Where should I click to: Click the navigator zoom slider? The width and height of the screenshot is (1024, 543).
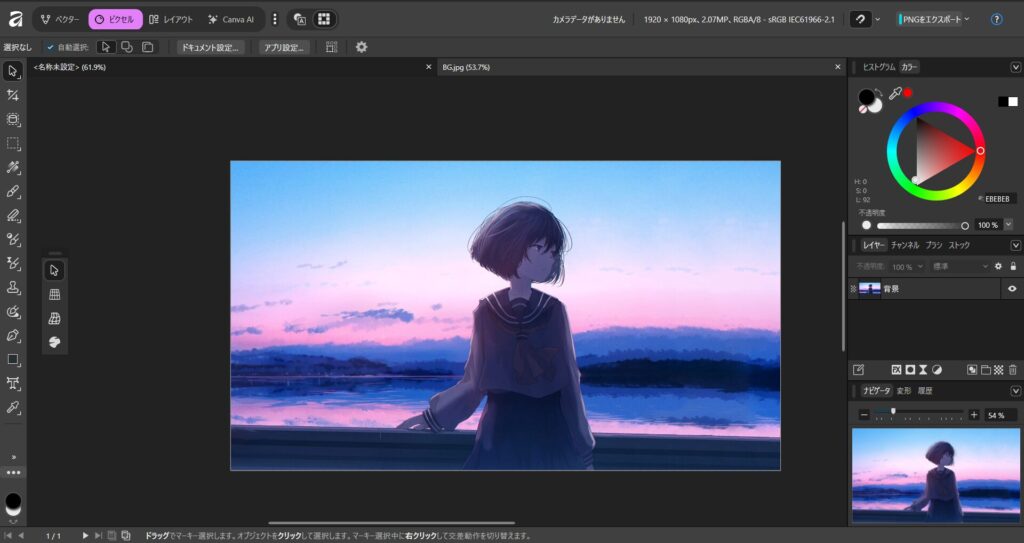[x=918, y=412]
